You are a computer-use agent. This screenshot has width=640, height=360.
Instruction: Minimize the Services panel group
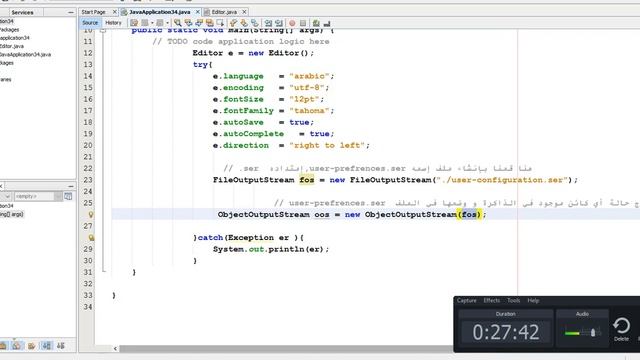coord(71,12)
